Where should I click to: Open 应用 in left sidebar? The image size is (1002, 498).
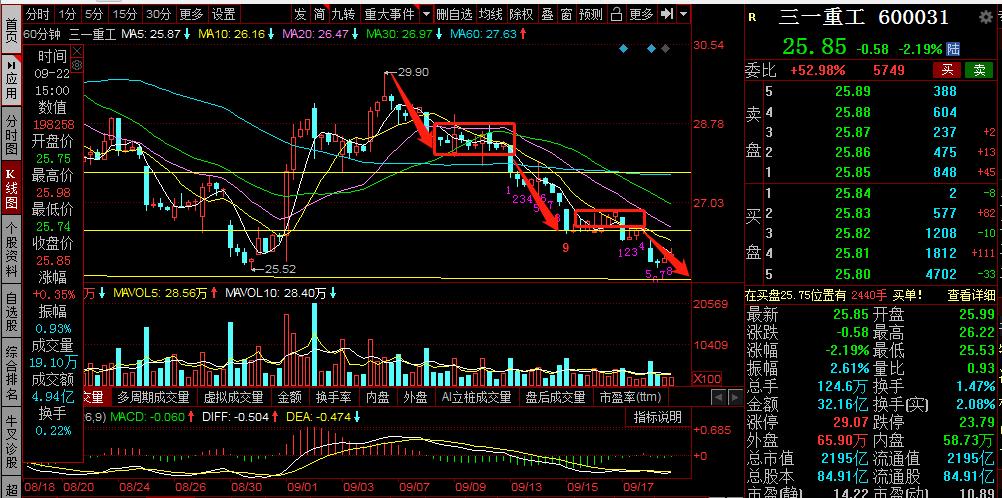tap(11, 81)
